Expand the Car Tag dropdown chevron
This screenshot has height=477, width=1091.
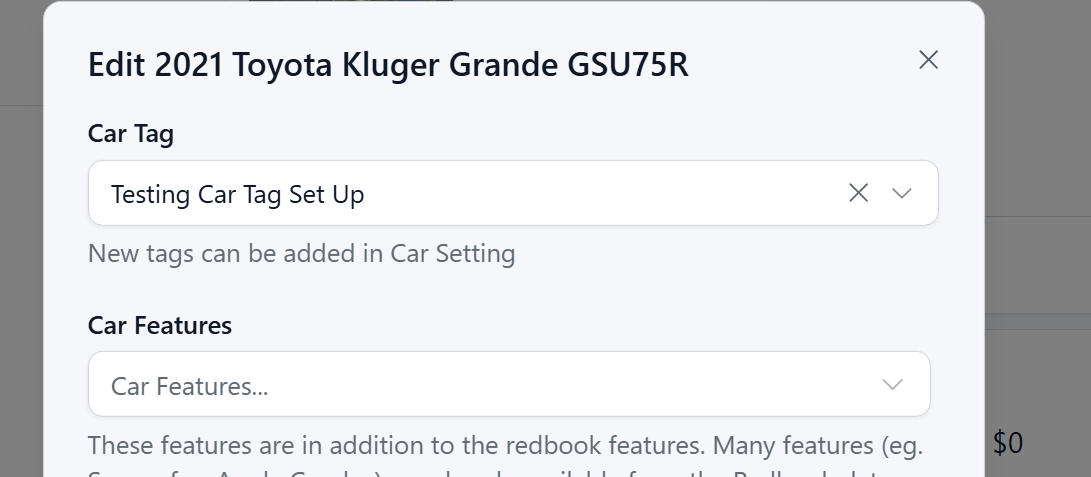(902, 193)
